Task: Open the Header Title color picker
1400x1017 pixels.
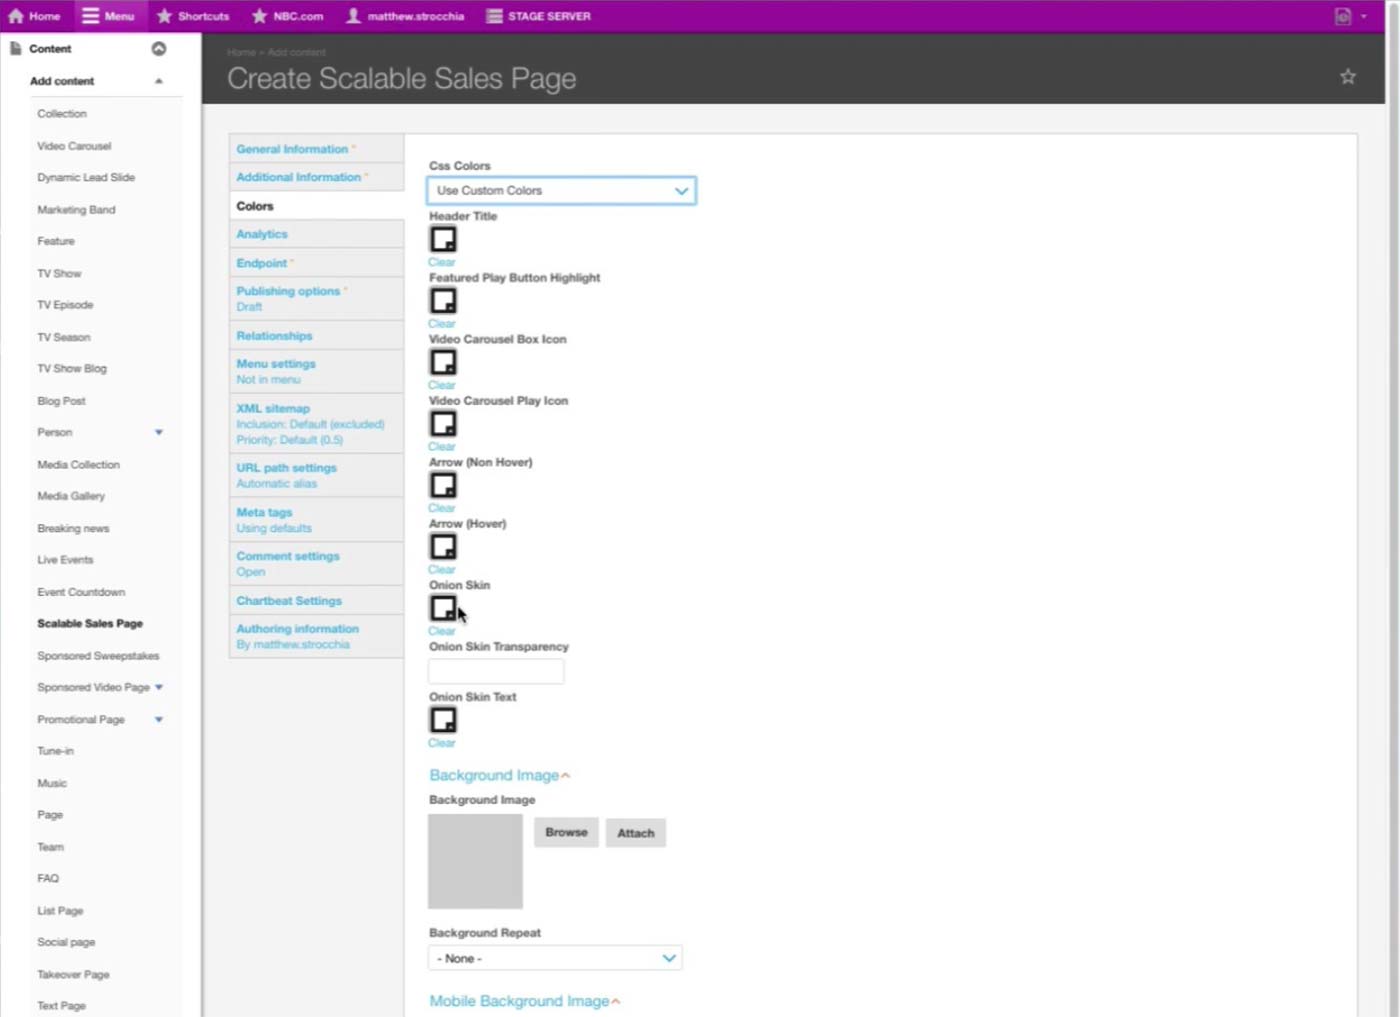Action: pos(443,239)
